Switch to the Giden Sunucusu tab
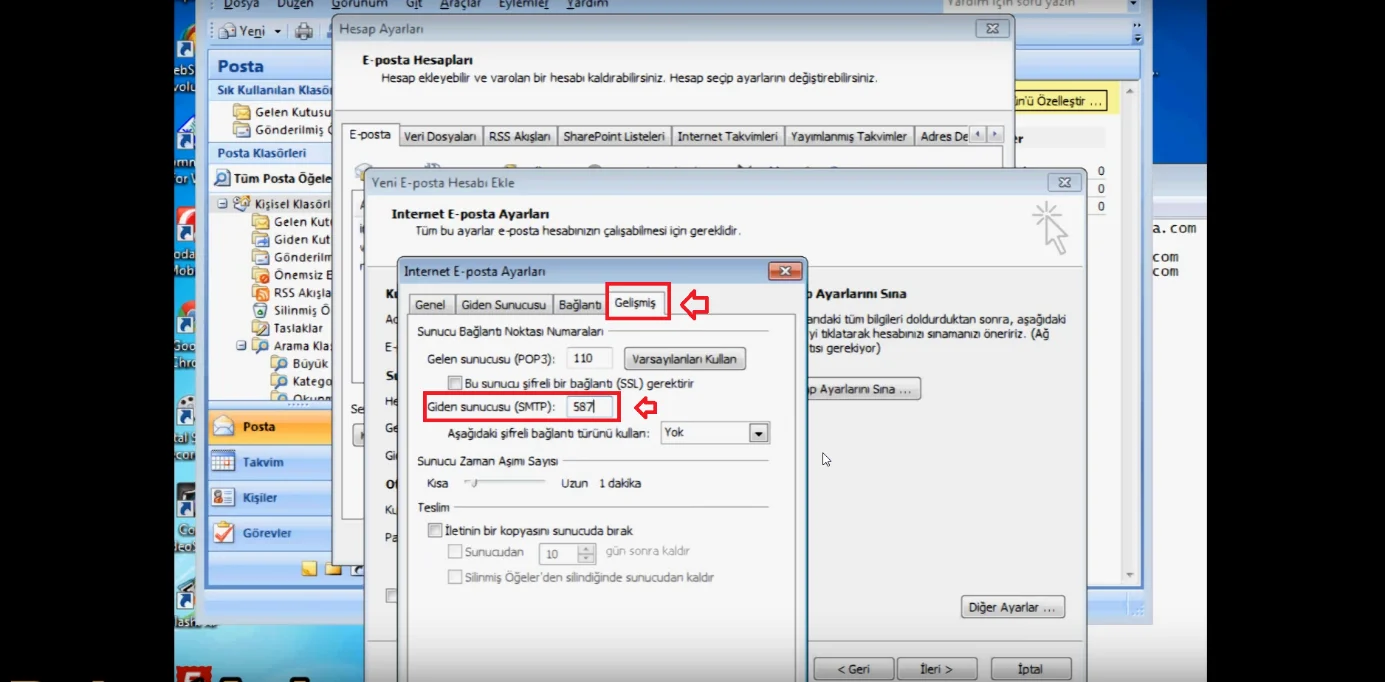 coord(503,304)
